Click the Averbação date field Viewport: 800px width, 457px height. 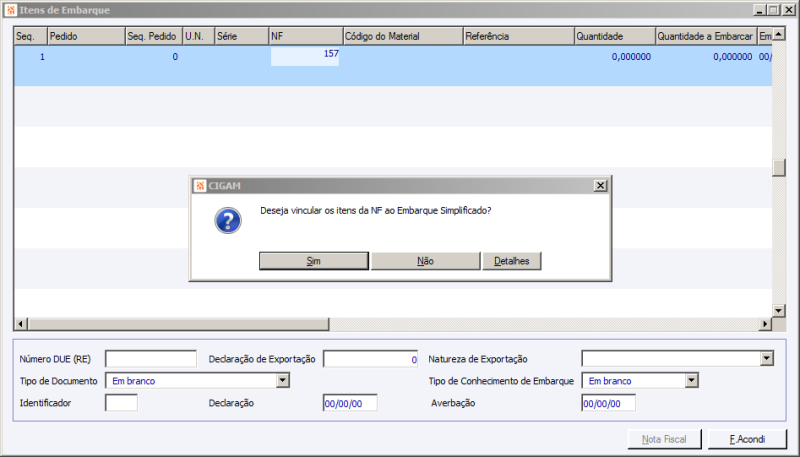(x=609, y=403)
